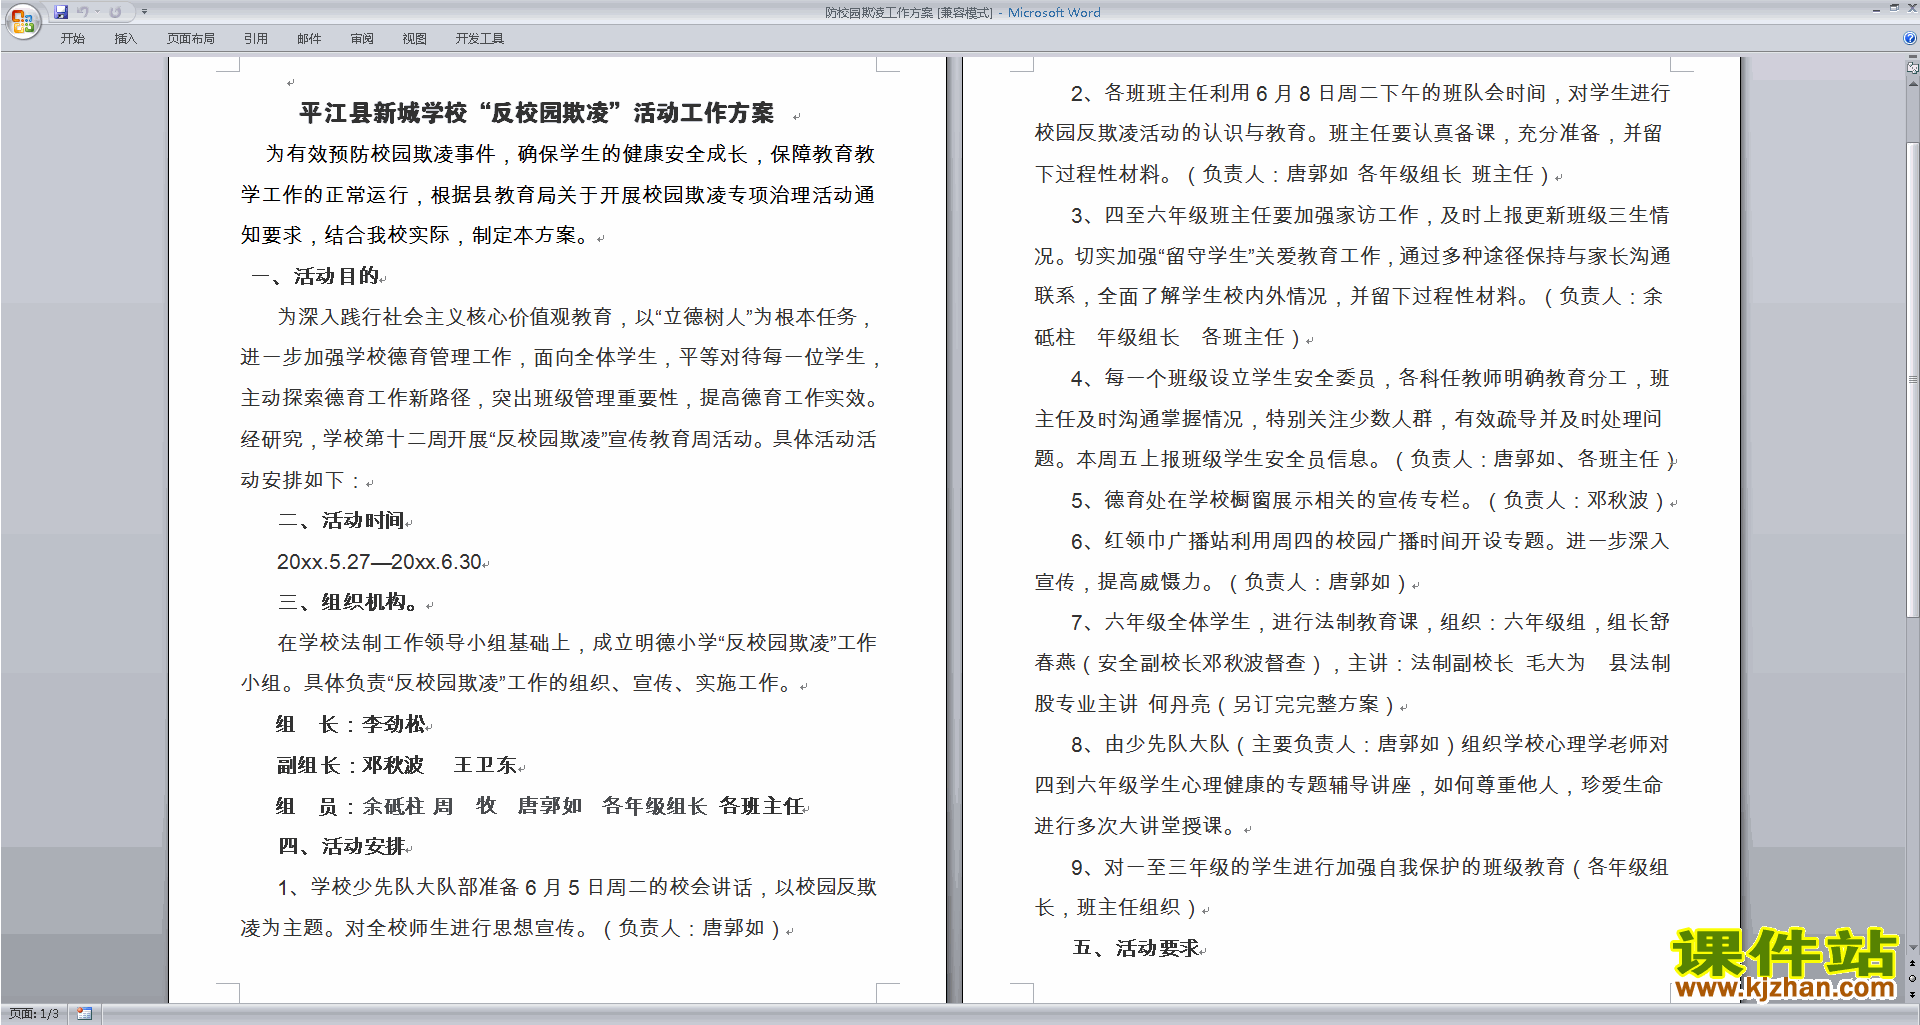
Task: Click the vertical scrollbar down arrow
Action: coord(1912,947)
